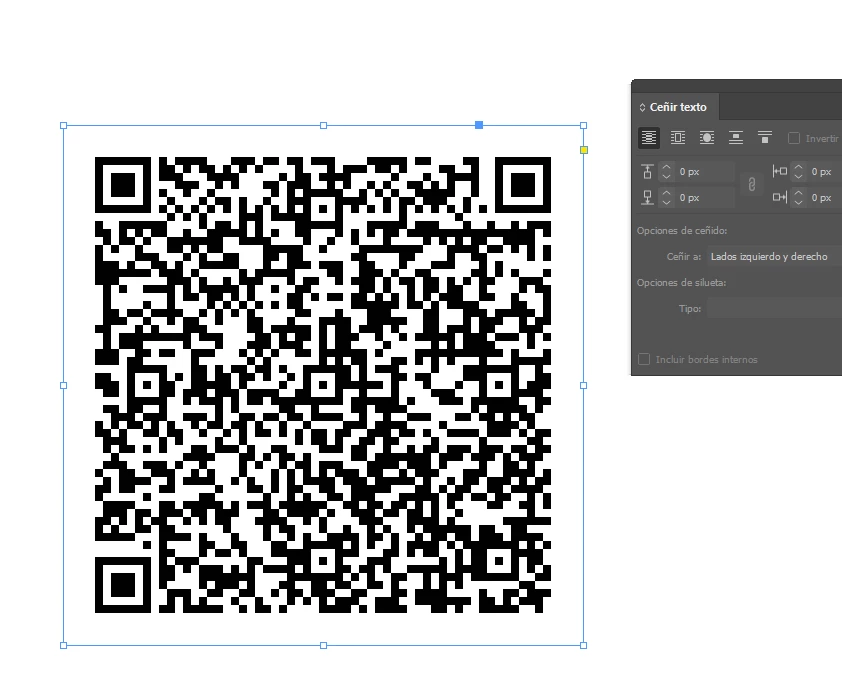Click the solid blue anchored-object square
The width and height of the screenshot is (842, 682).
tap(479, 125)
